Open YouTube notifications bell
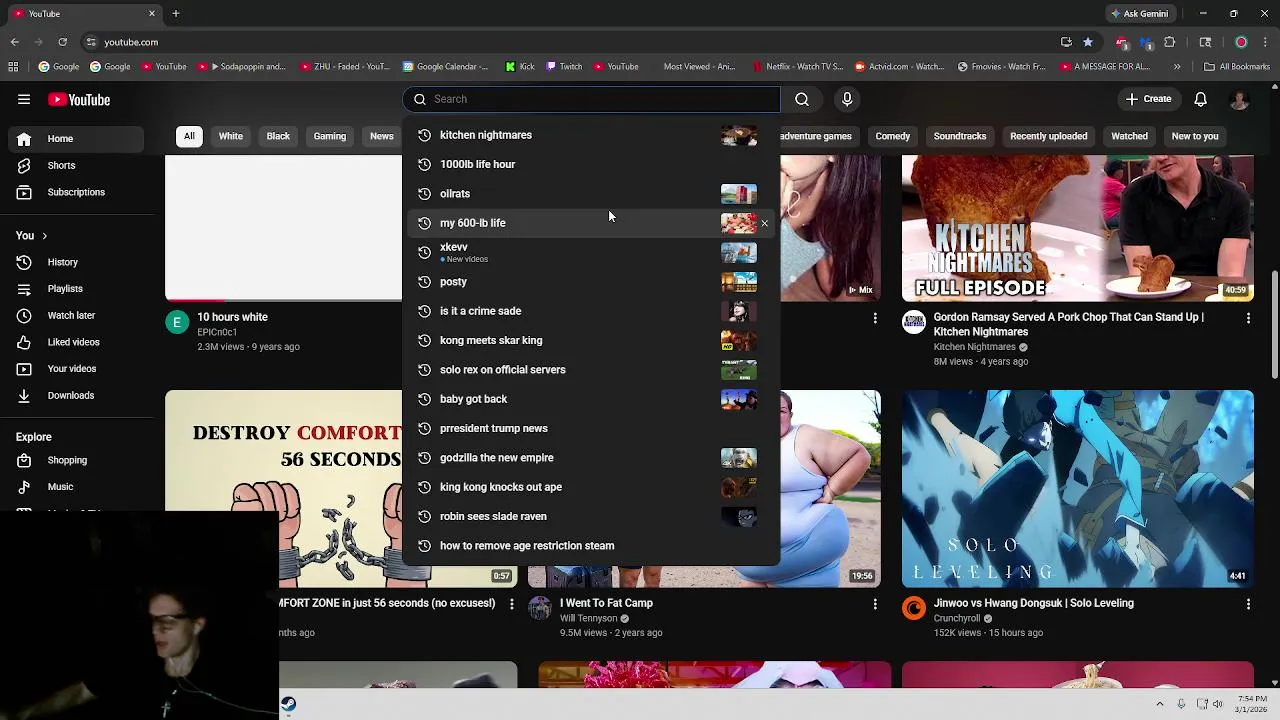 tap(1200, 99)
